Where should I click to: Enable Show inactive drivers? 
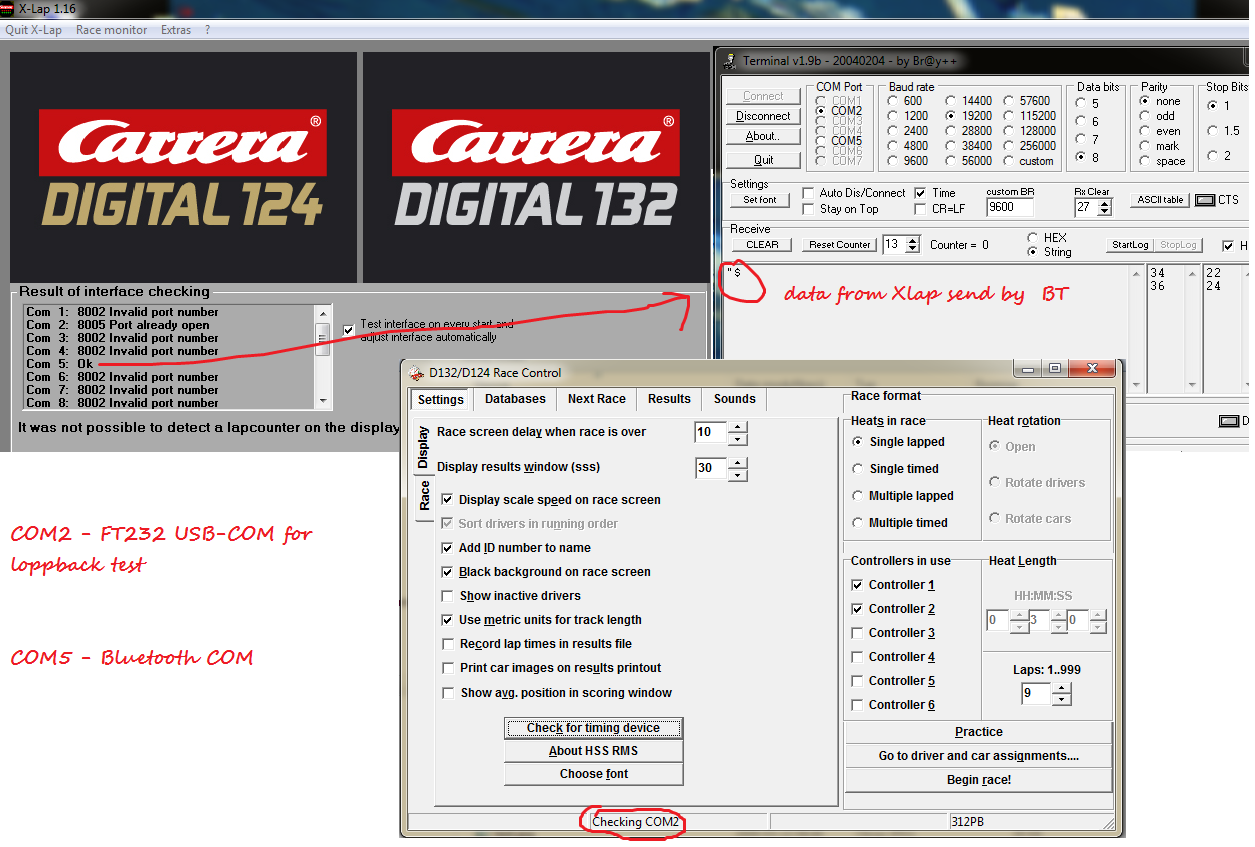448,596
